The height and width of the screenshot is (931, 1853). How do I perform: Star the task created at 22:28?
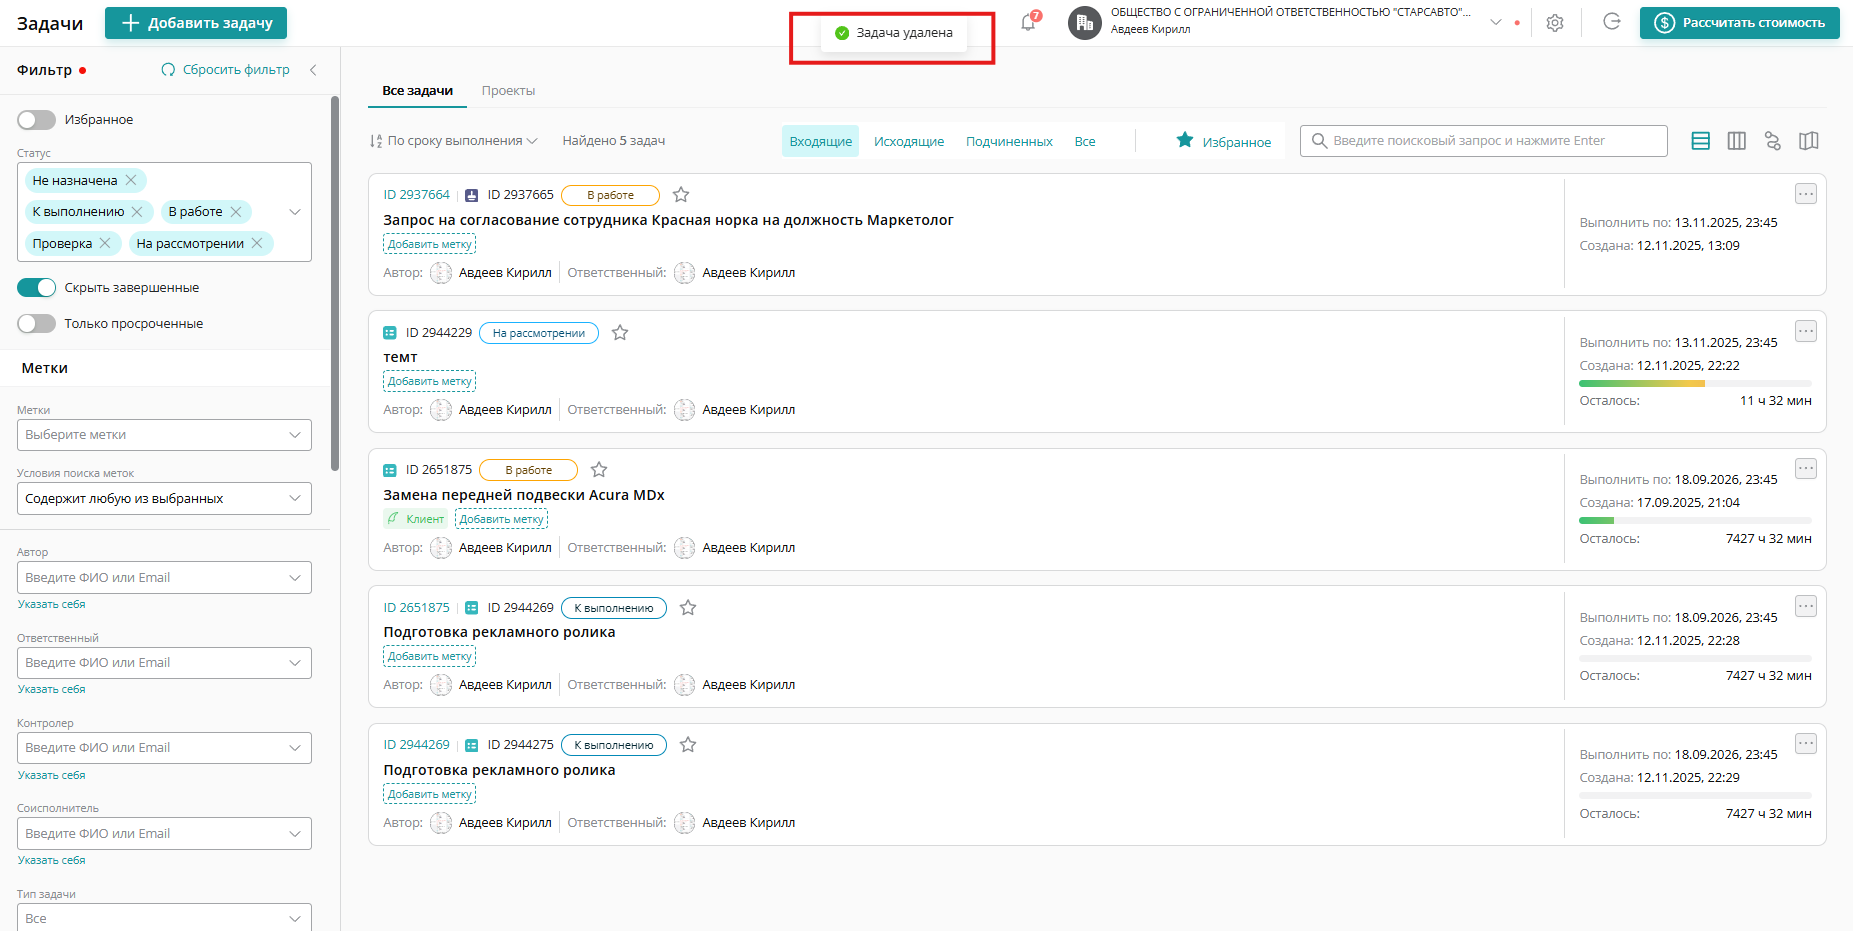pyautogui.click(x=688, y=608)
